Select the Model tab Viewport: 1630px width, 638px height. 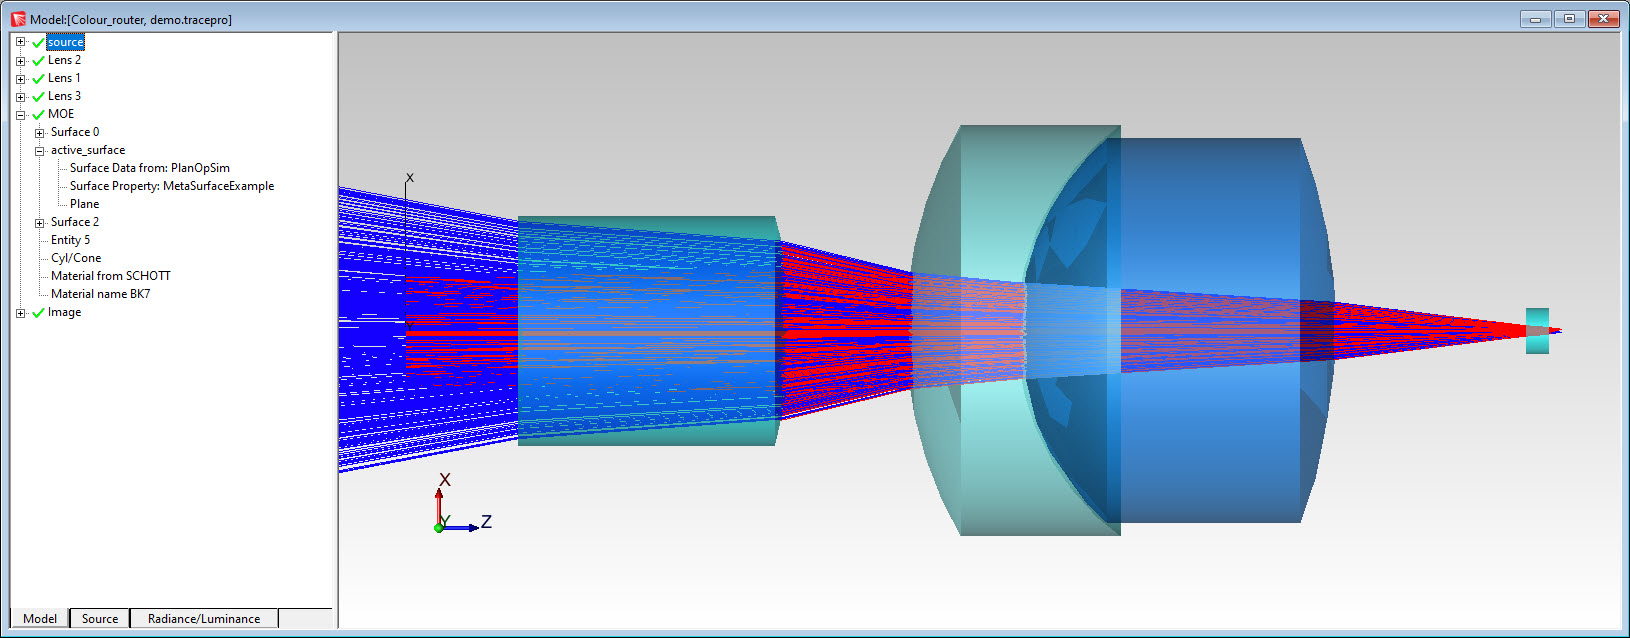click(x=40, y=619)
